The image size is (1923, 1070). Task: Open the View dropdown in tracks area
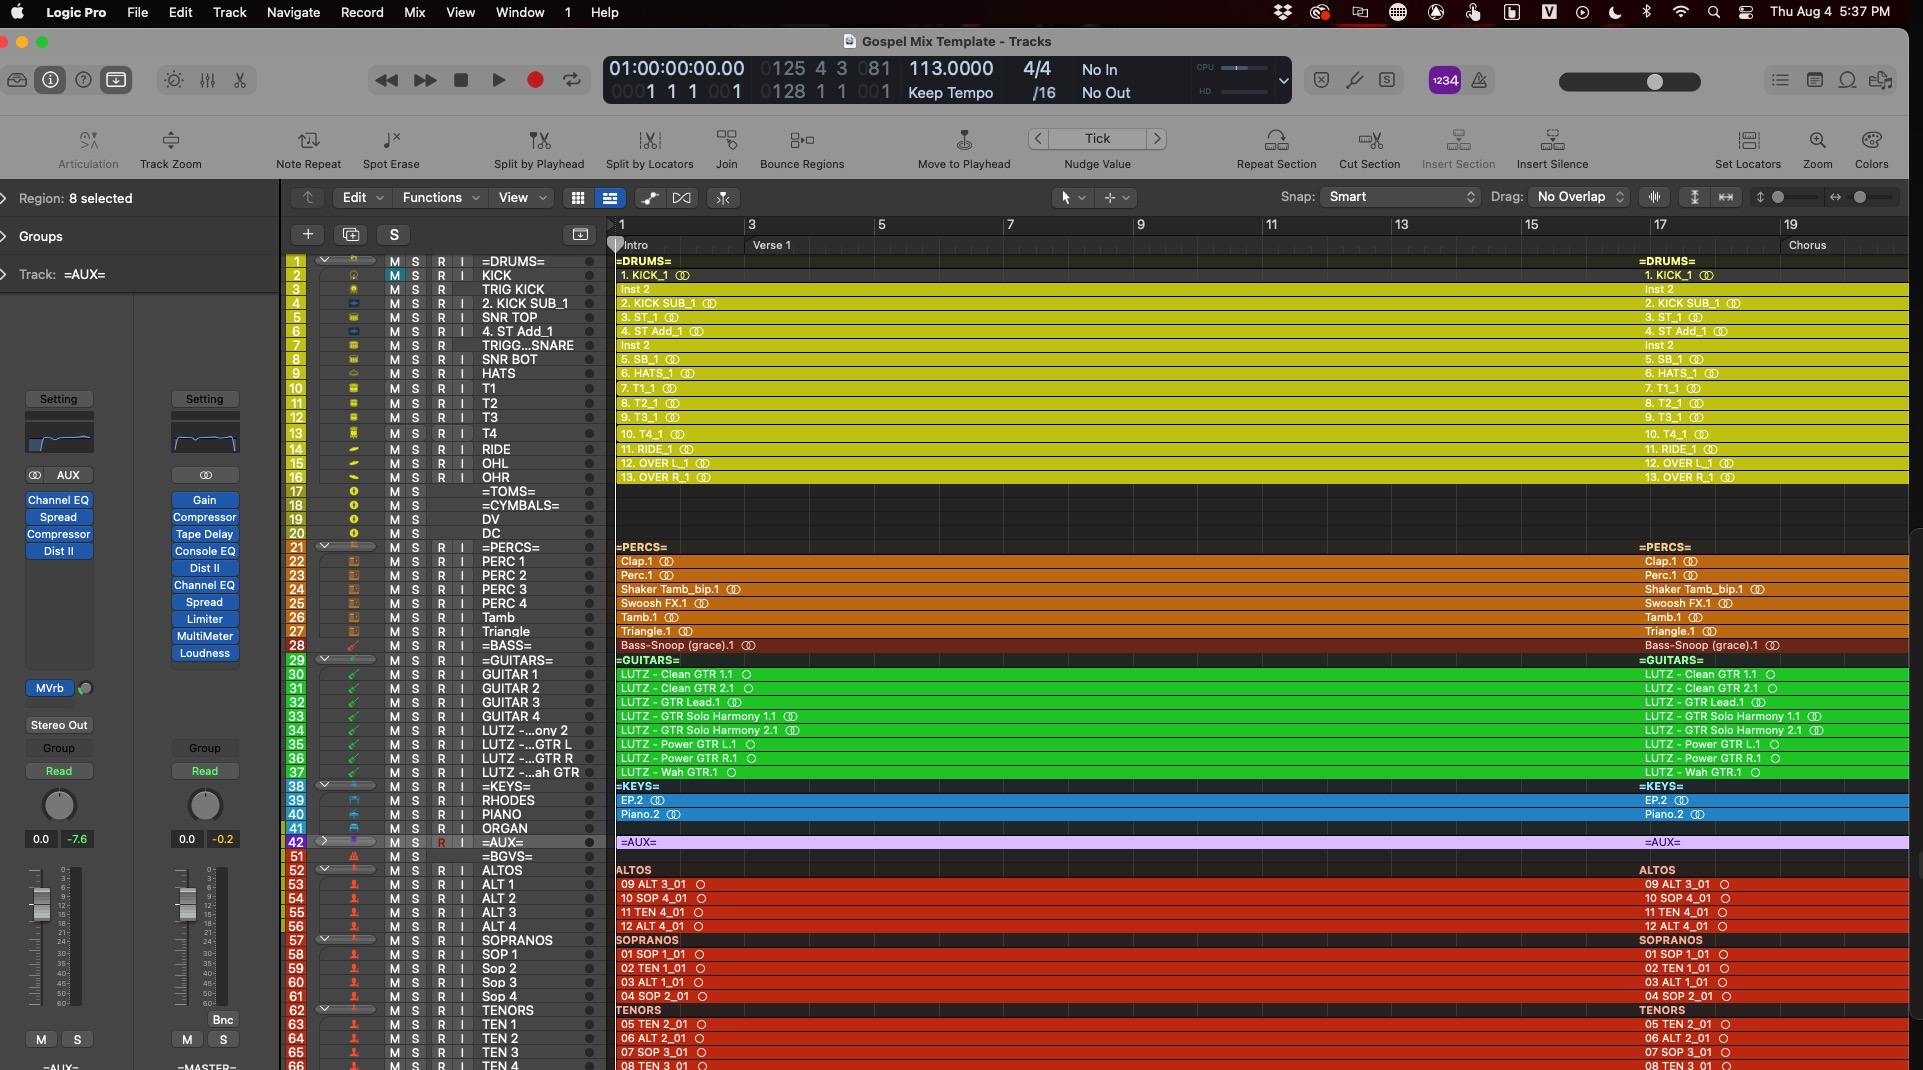coord(522,198)
